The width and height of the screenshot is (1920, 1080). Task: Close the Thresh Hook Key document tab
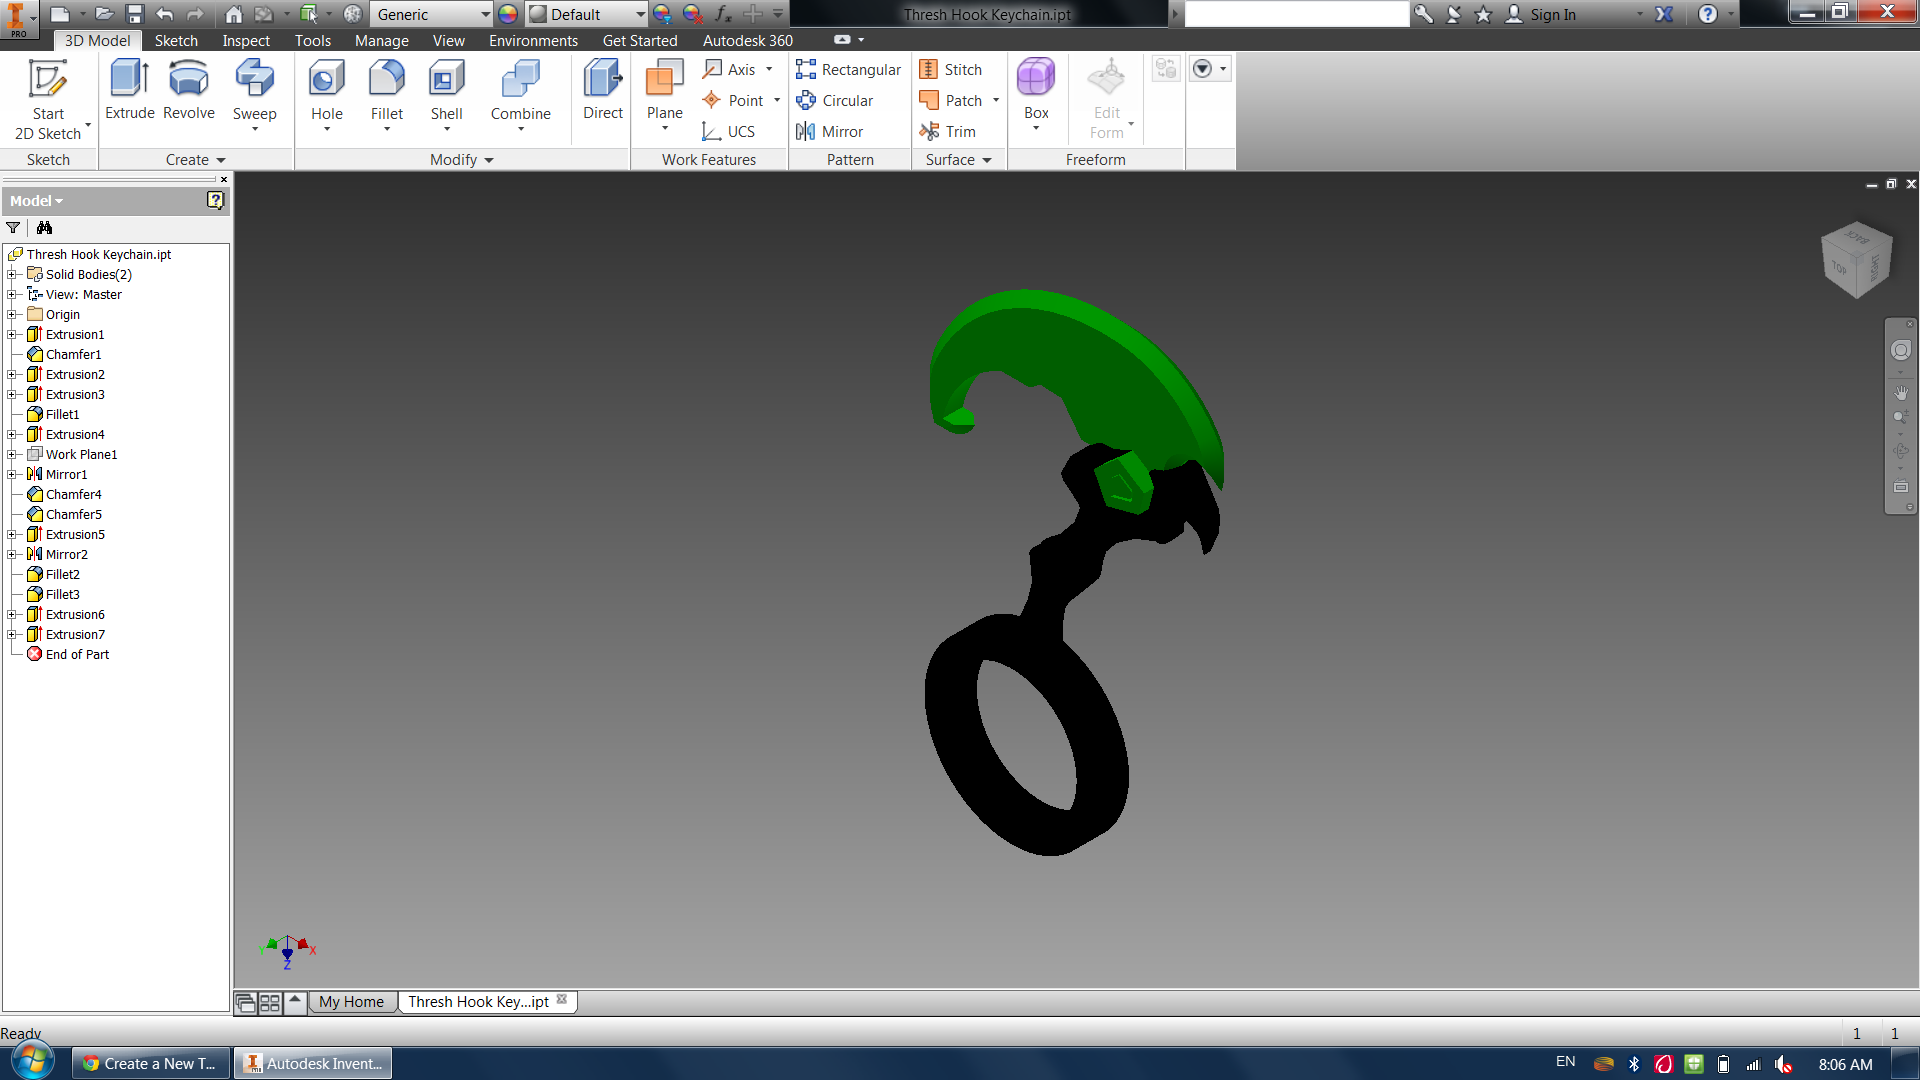[562, 999]
